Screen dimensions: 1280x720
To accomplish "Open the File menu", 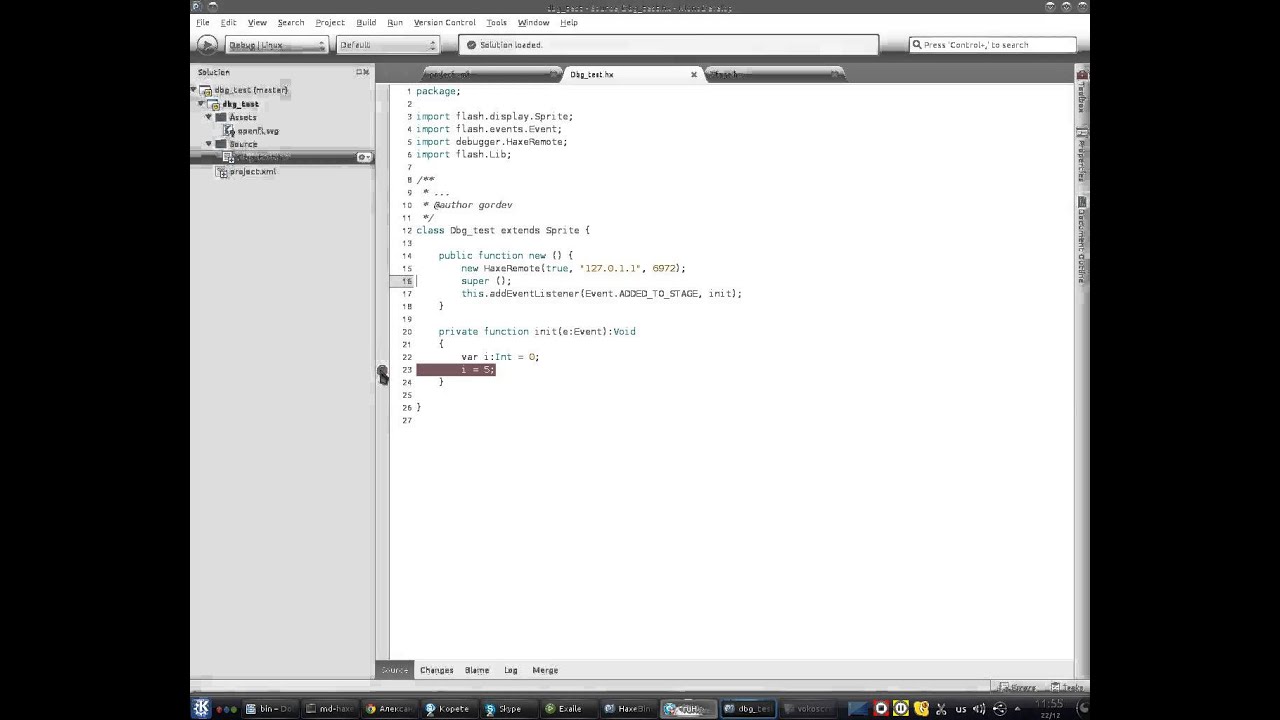I will 203,22.
